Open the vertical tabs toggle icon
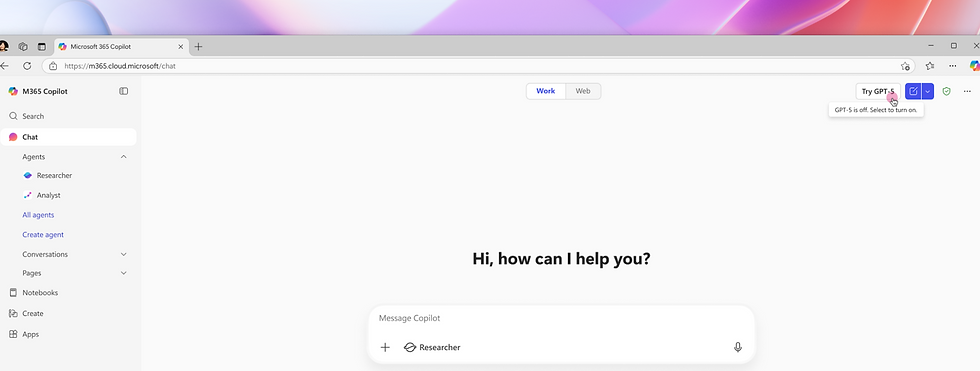980x371 pixels. coord(42,47)
